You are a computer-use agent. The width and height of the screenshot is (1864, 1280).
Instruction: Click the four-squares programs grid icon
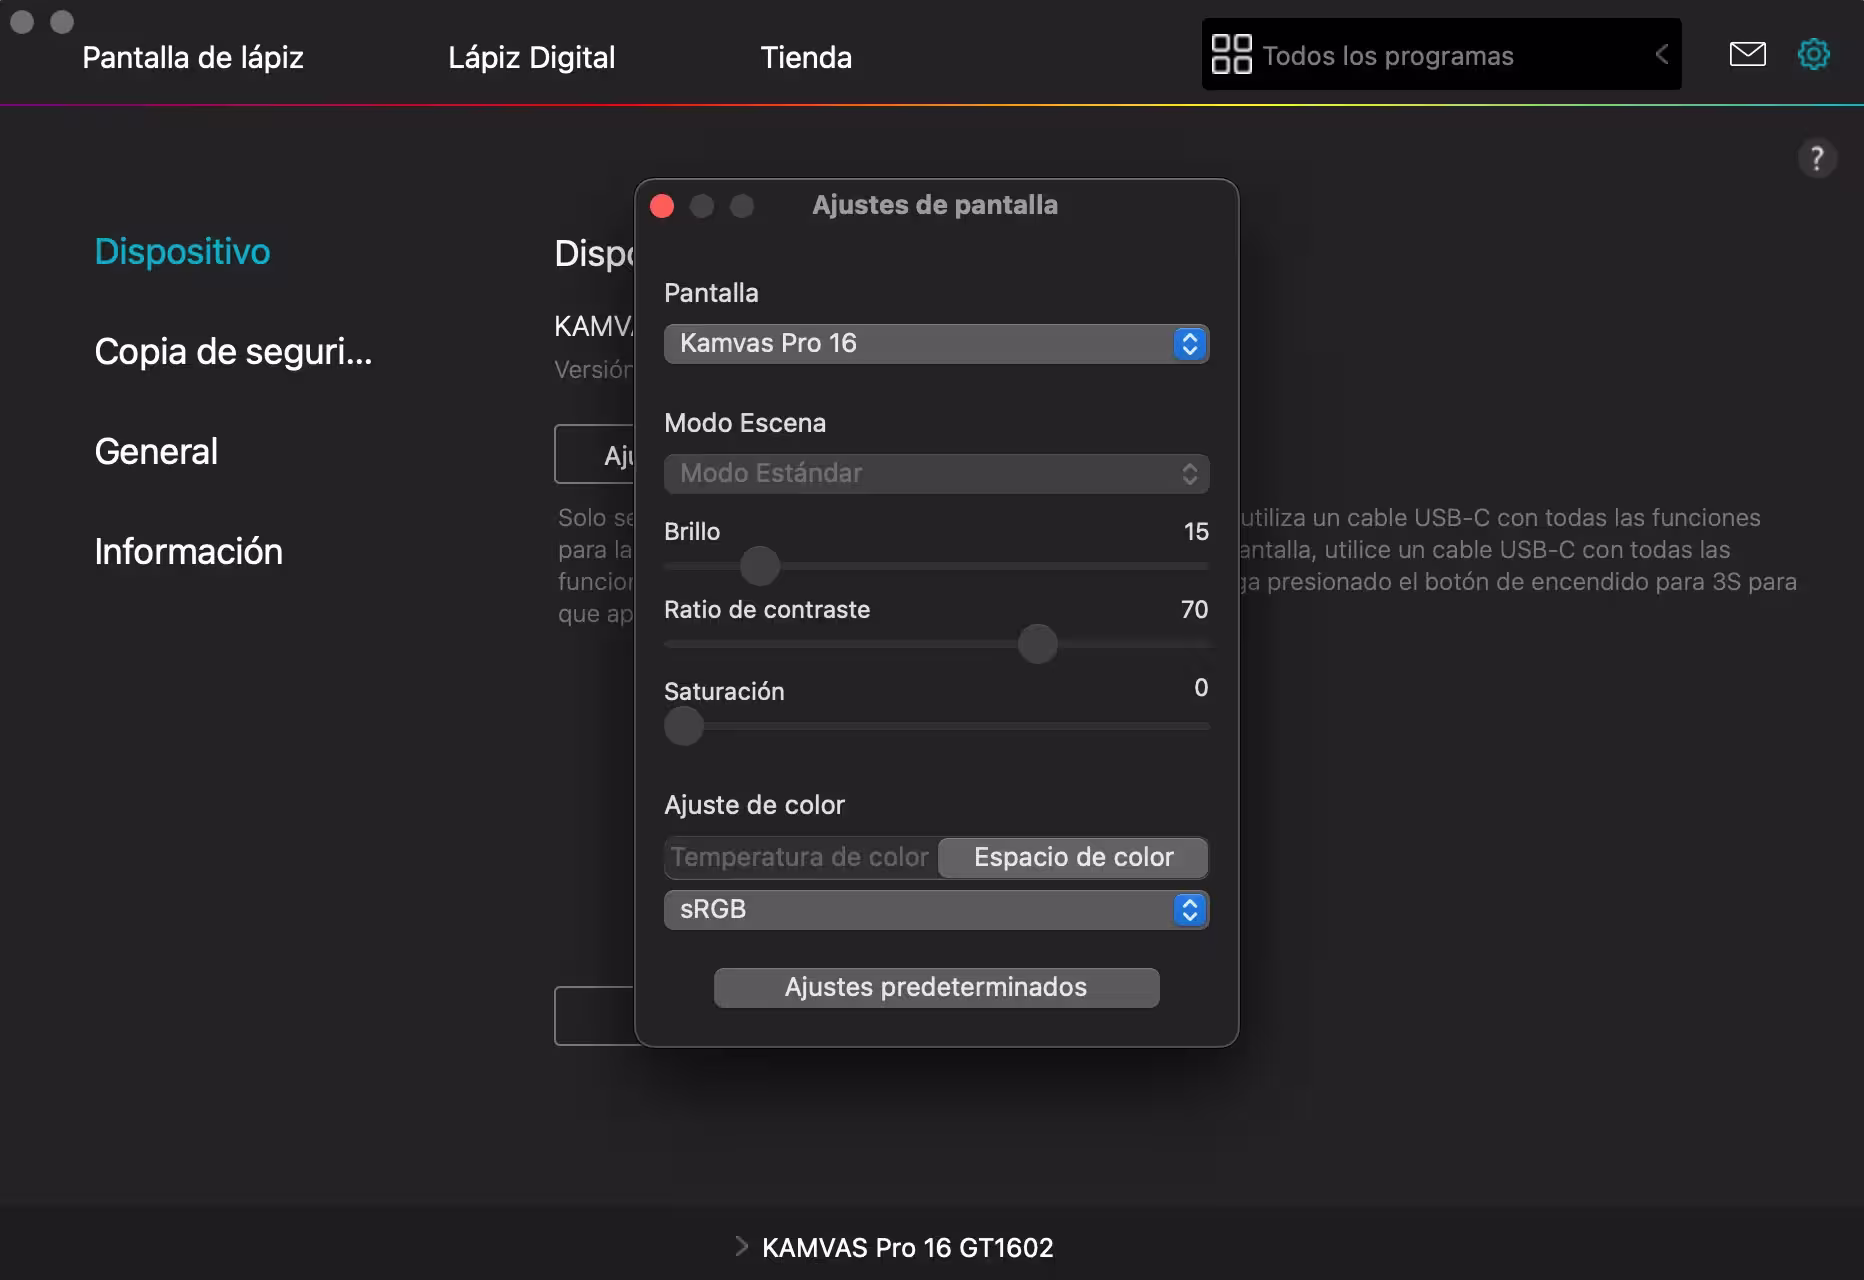tap(1231, 54)
